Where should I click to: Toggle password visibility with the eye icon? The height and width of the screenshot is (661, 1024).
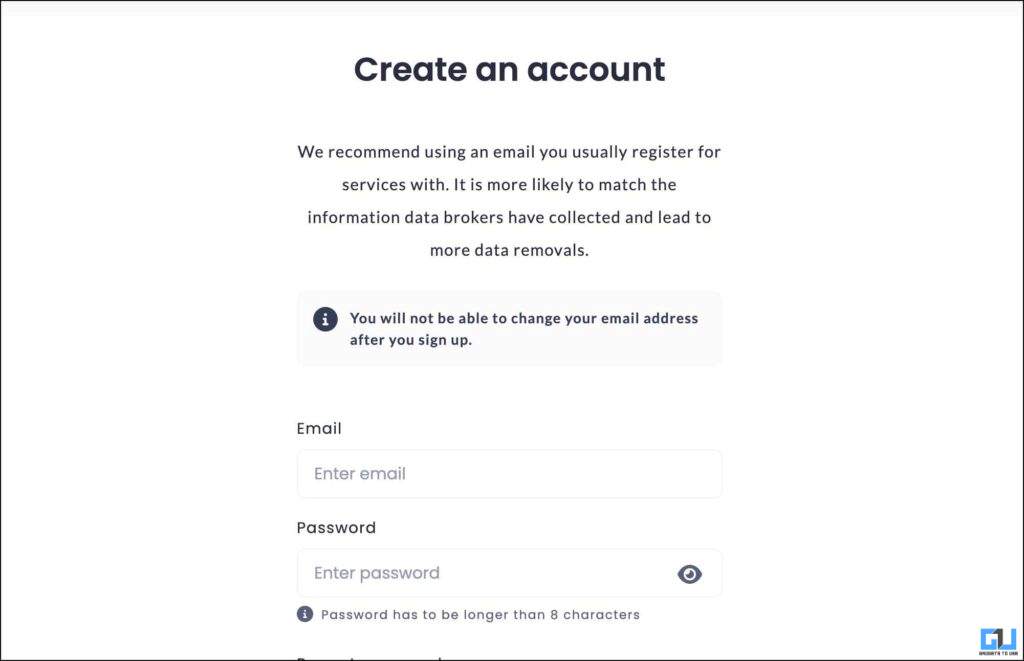click(690, 573)
